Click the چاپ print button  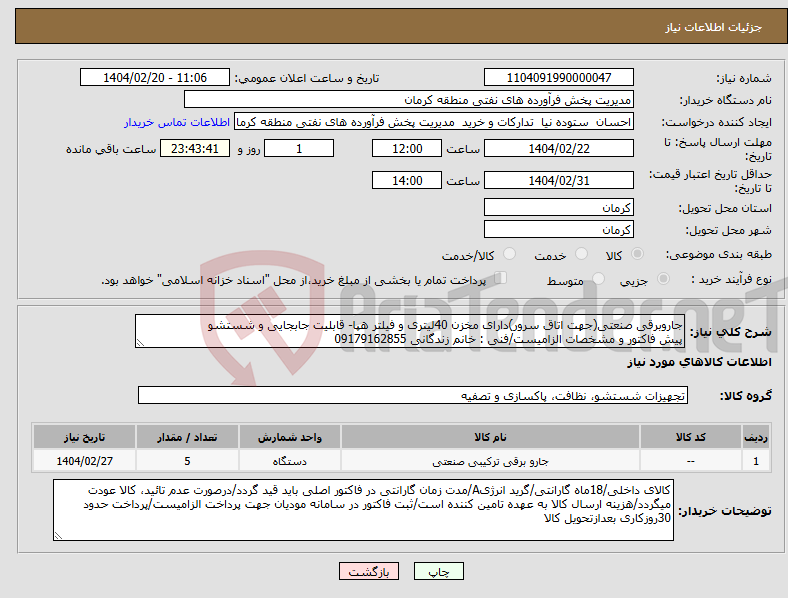[x=438, y=571]
